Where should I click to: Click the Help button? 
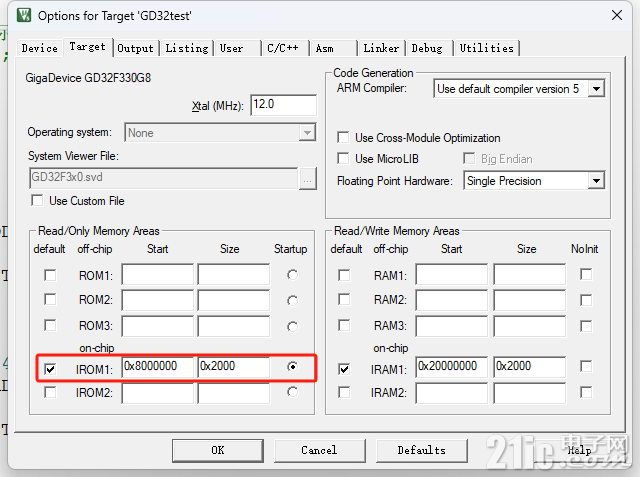coord(580,450)
